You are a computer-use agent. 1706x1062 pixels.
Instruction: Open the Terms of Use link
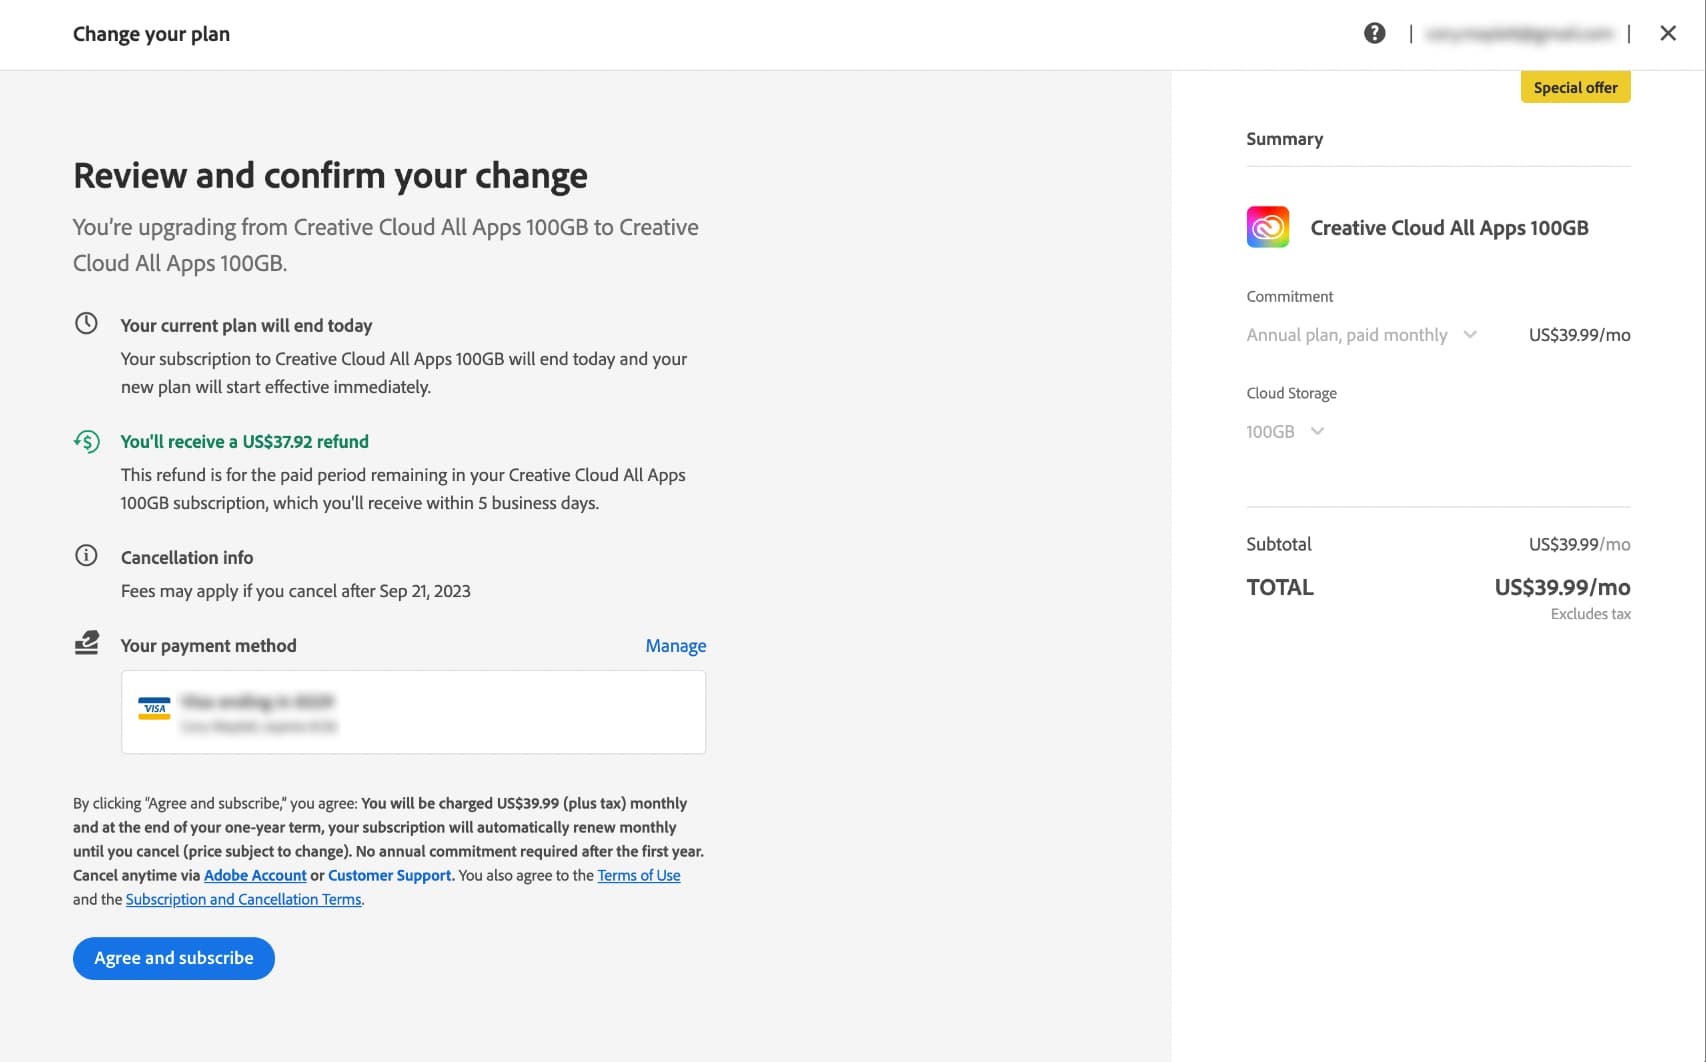point(638,875)
